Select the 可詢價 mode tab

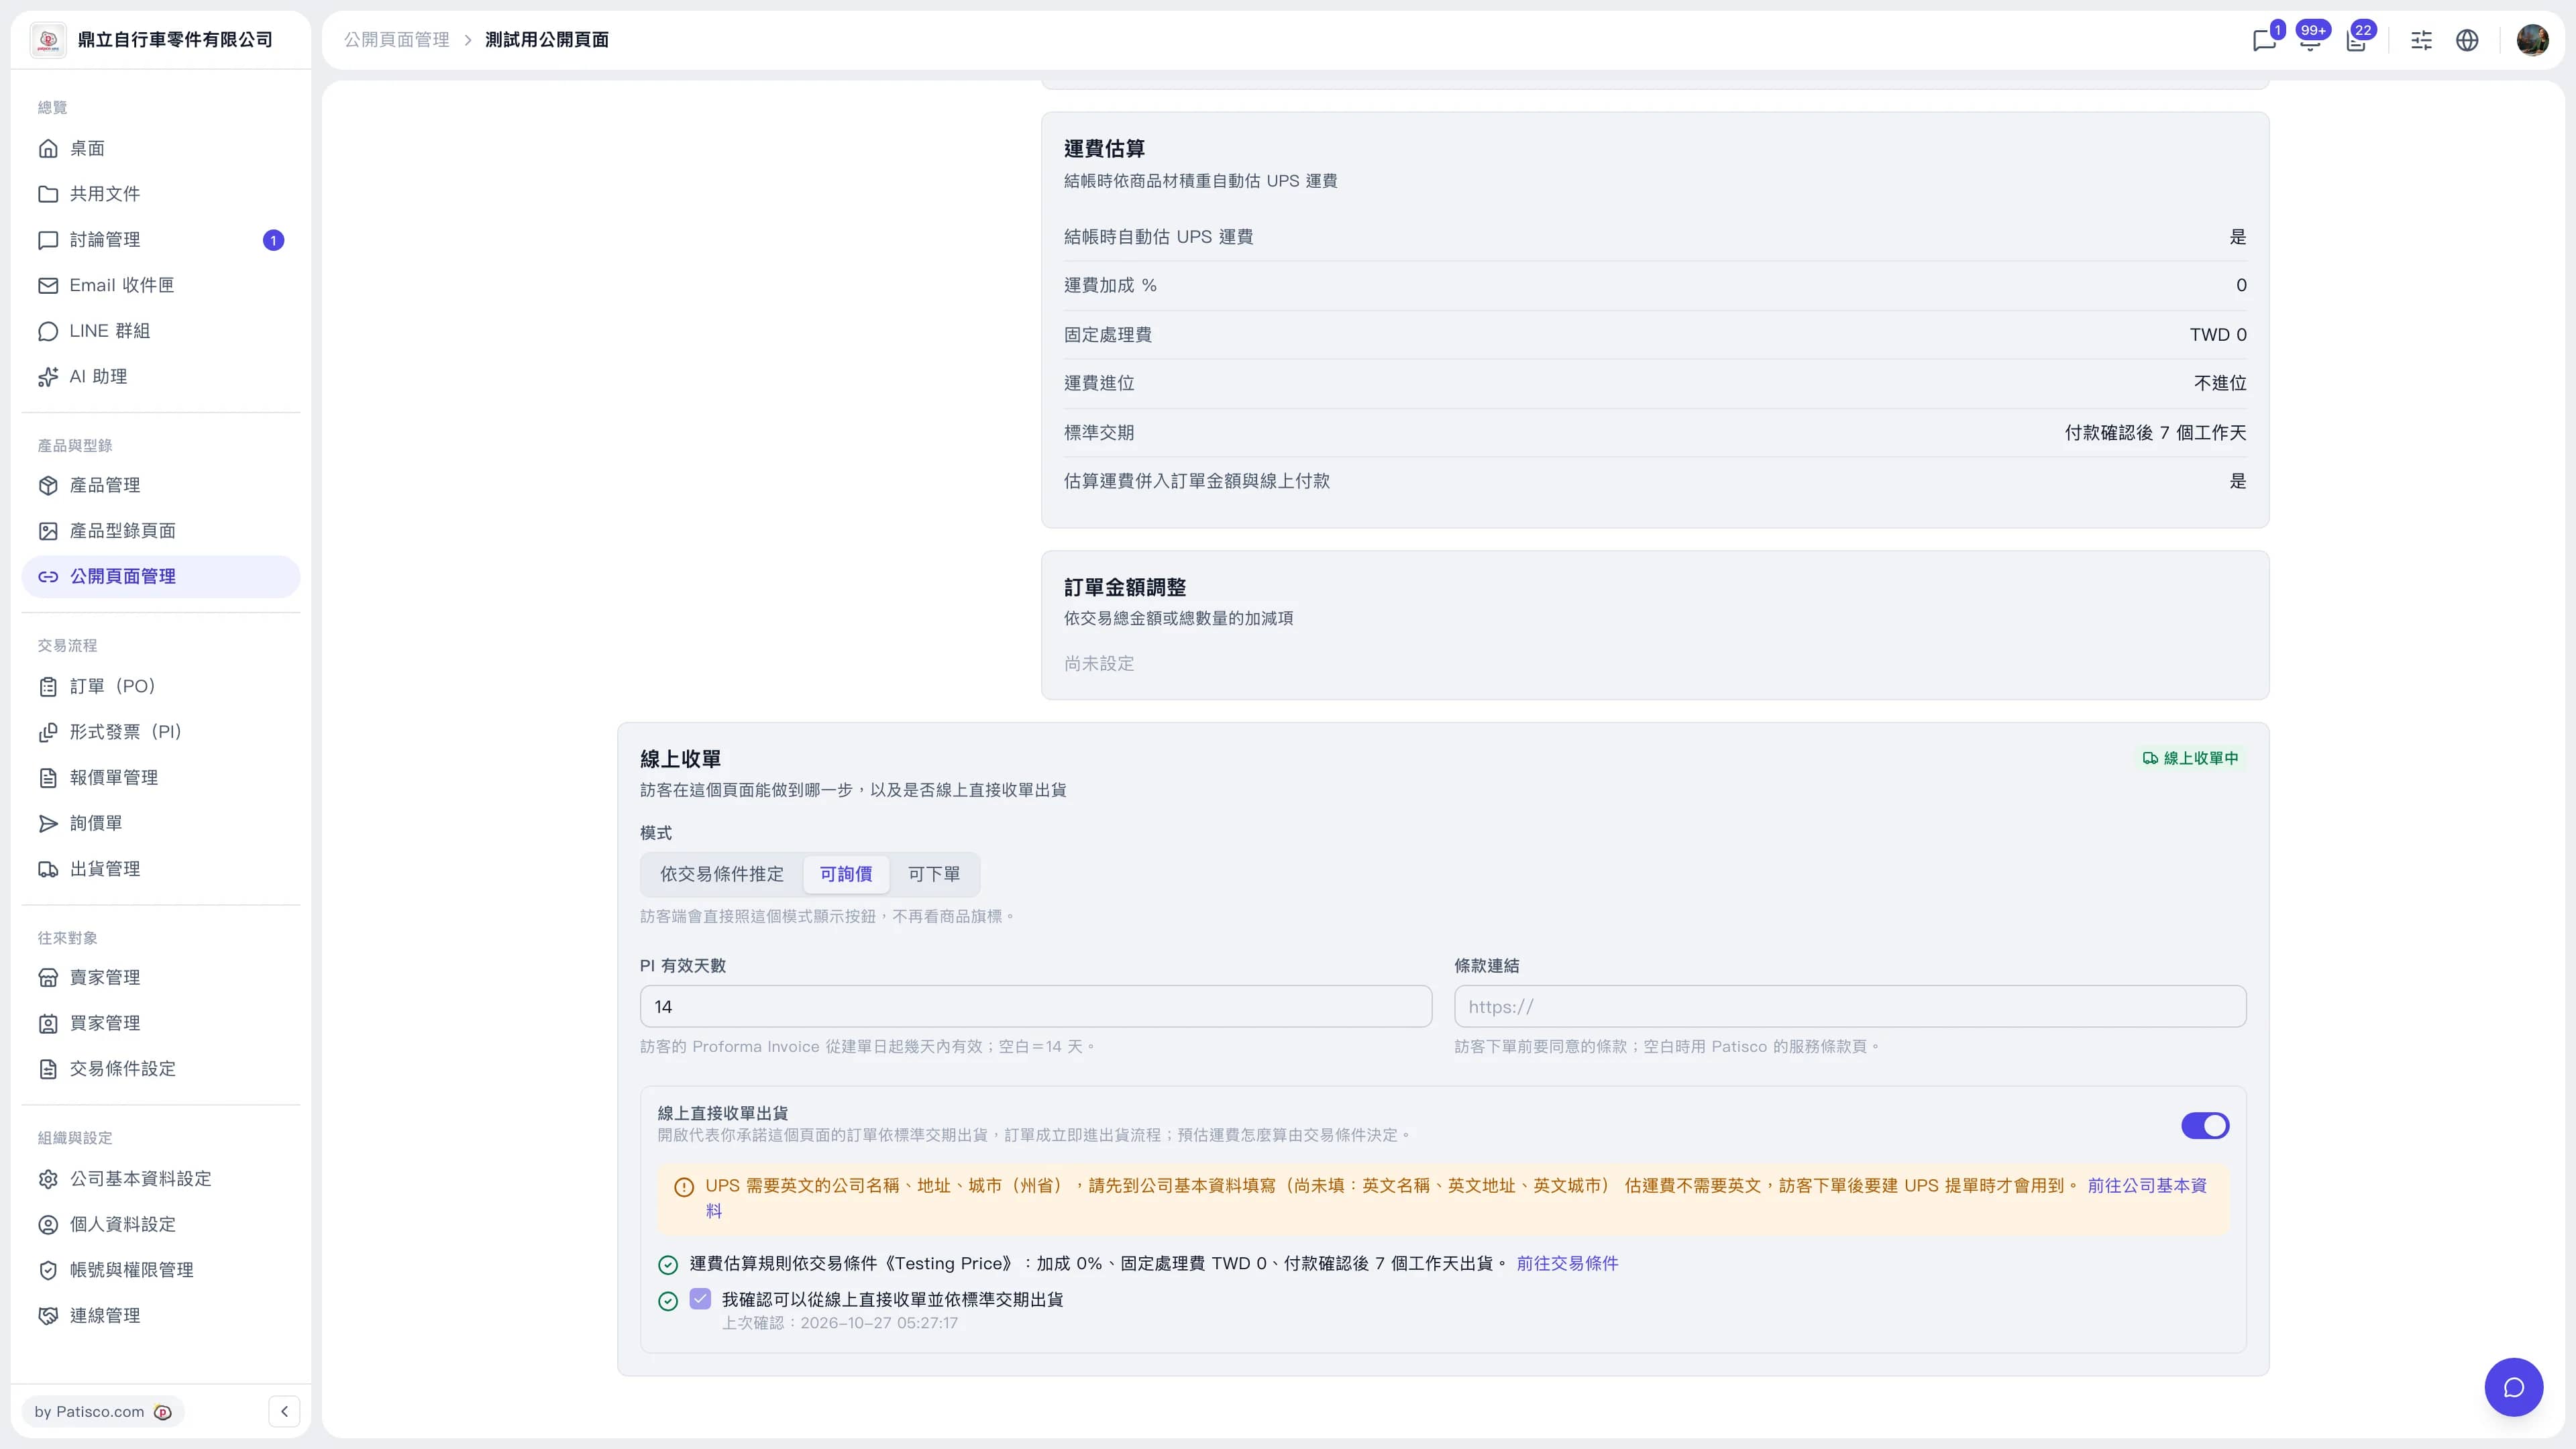846,874
